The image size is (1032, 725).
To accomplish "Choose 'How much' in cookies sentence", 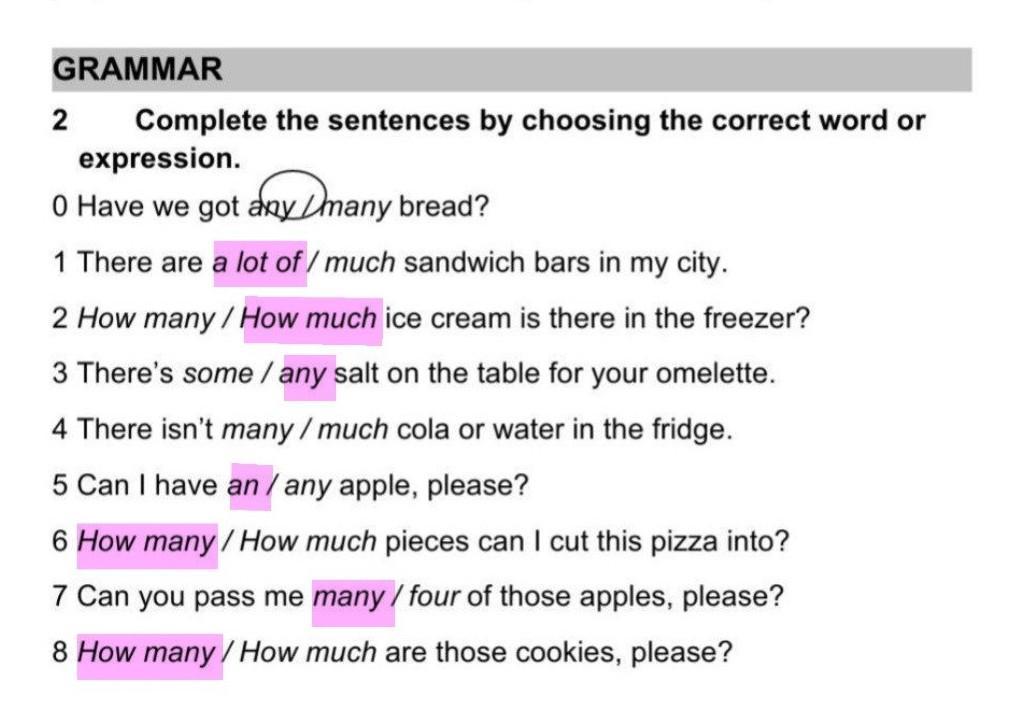I will point(308,653).
